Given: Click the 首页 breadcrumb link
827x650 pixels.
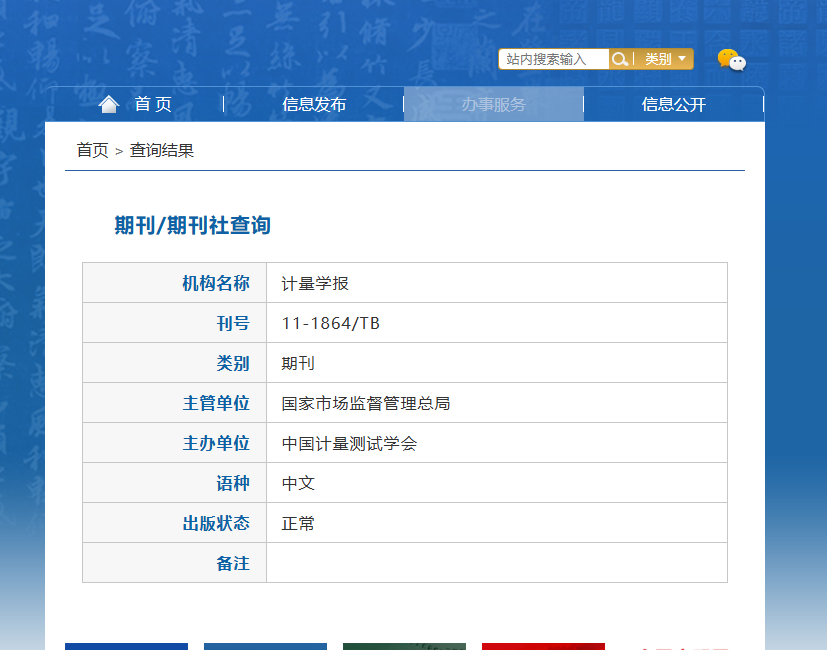Looking at the screenshot, I should (x=92, y=150).
